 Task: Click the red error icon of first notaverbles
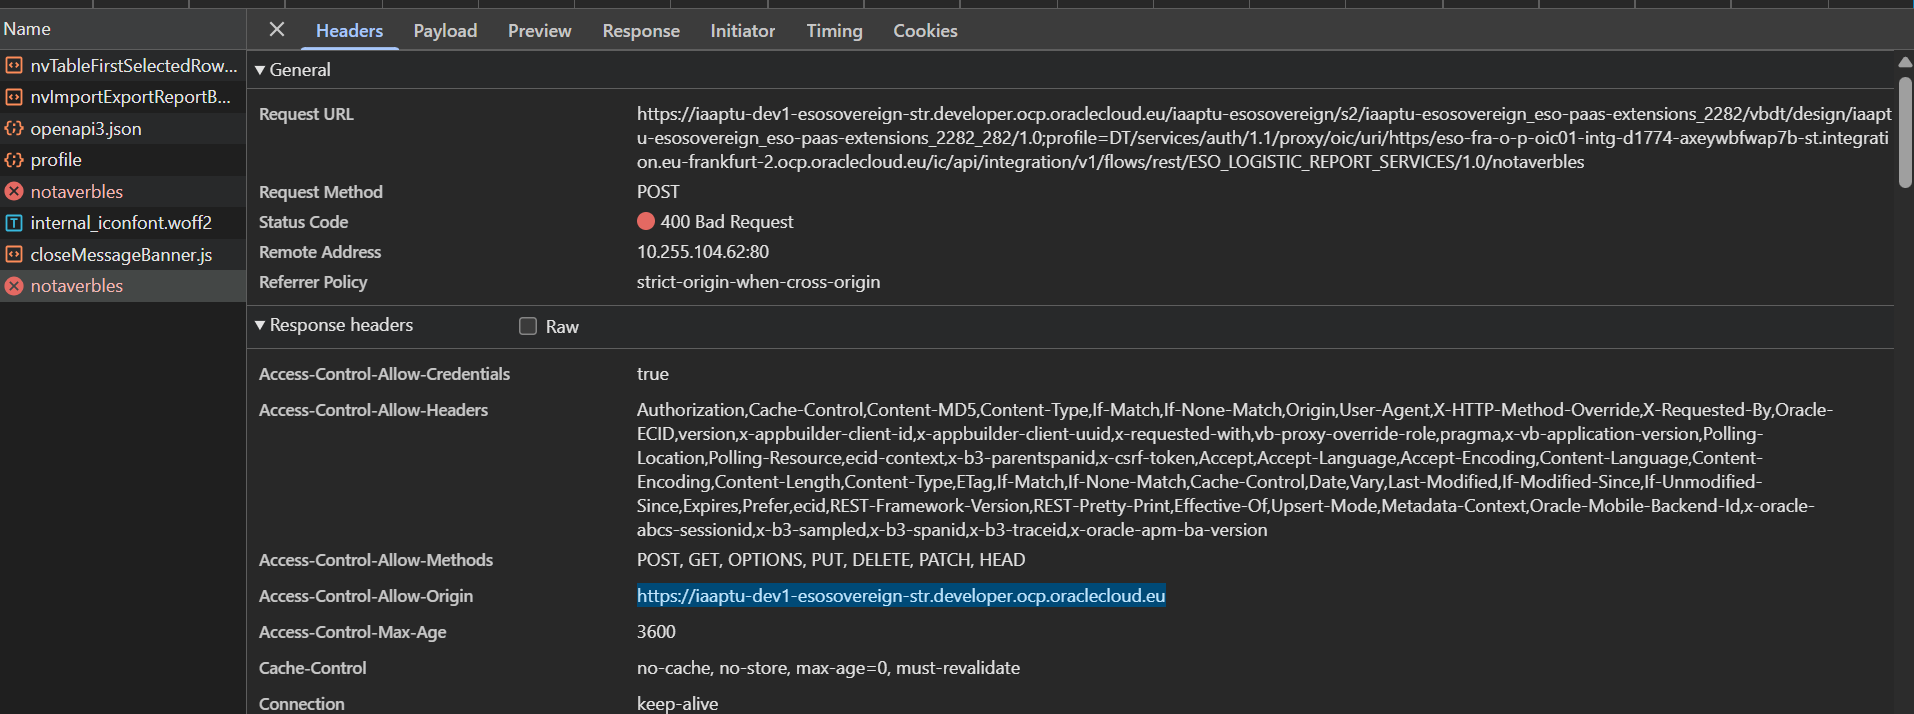[14, 191]
